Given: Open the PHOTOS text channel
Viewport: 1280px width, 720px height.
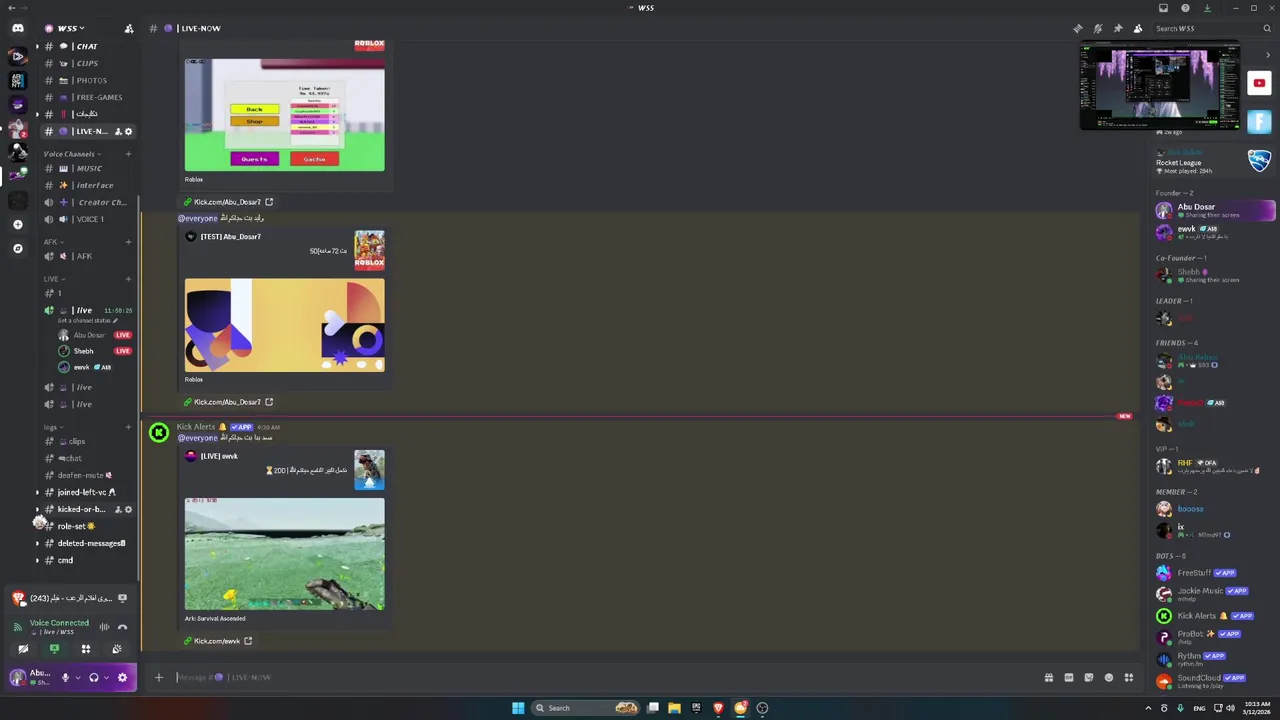Looking at the screenshot, I should tap(86, 80).
